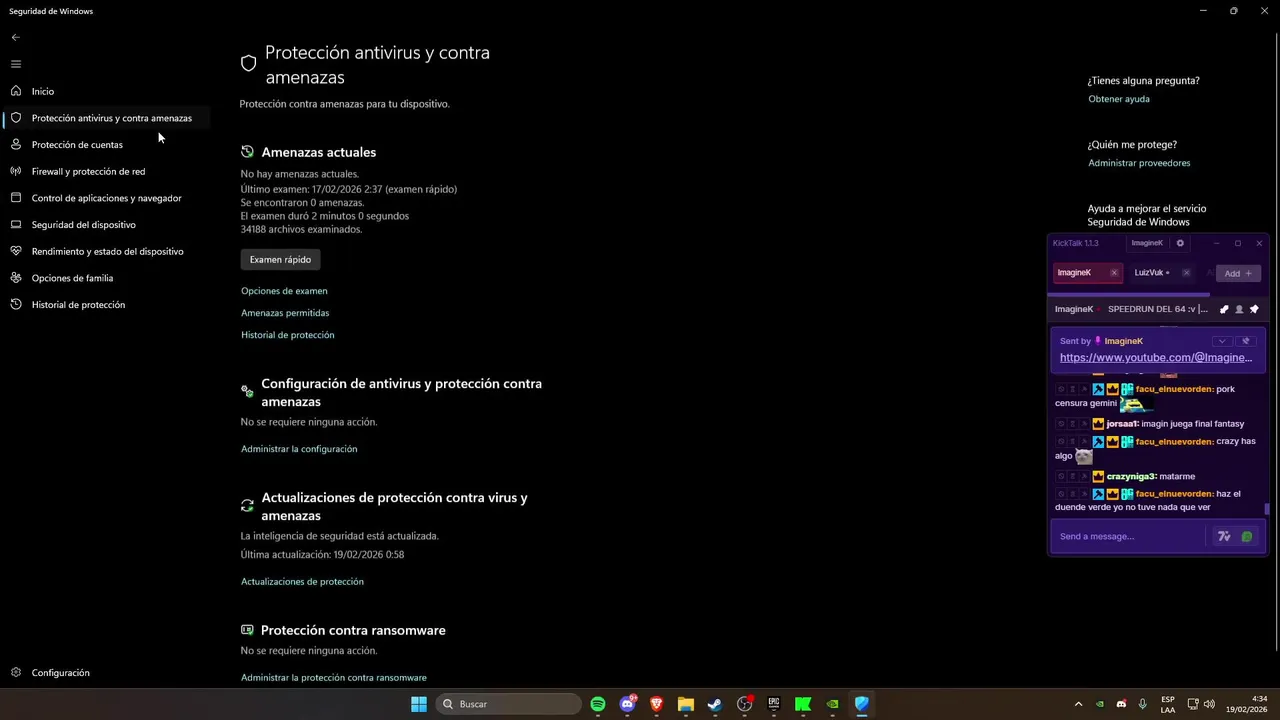Click the Configuración gear icon

point(15,673)
